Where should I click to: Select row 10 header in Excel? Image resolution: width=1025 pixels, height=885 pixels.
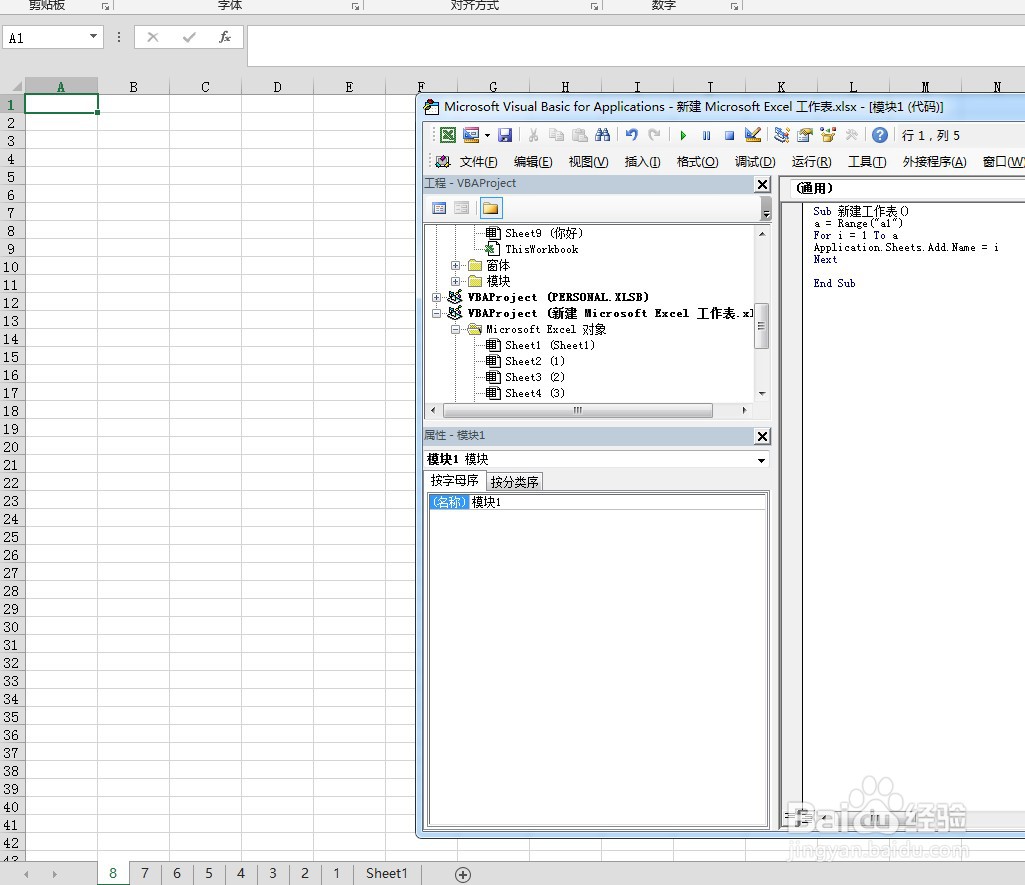pyautogui.click(x=11, y=267)
